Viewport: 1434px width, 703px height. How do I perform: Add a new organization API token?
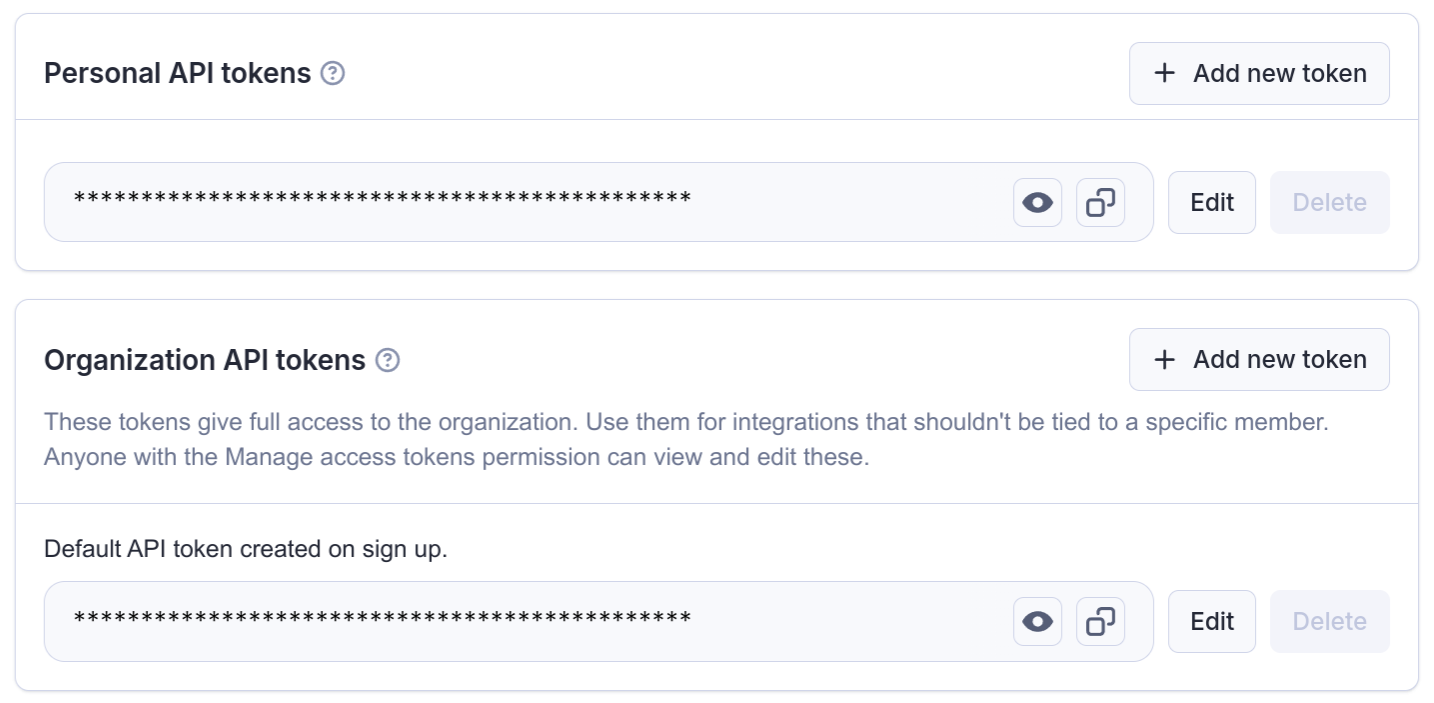coord(1259,359)
